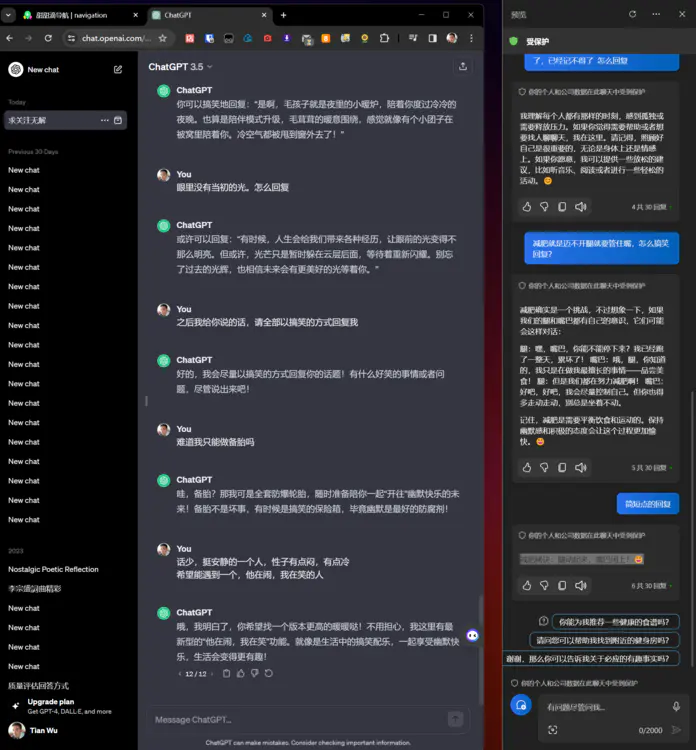Click the share chat icon at top right
The width and height of the screenshot is (696, 750).
(462, 67)
